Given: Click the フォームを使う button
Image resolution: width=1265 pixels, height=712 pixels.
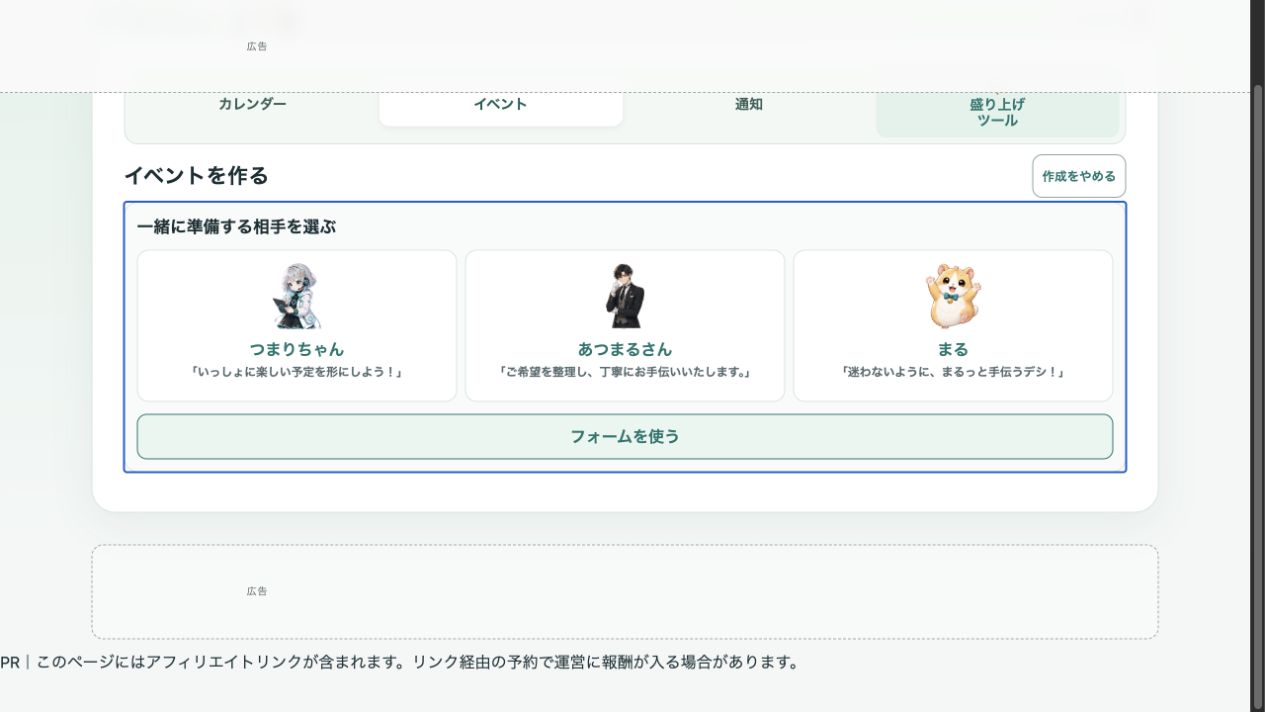Looking at the screenshot, I should [x=625, y=436].
